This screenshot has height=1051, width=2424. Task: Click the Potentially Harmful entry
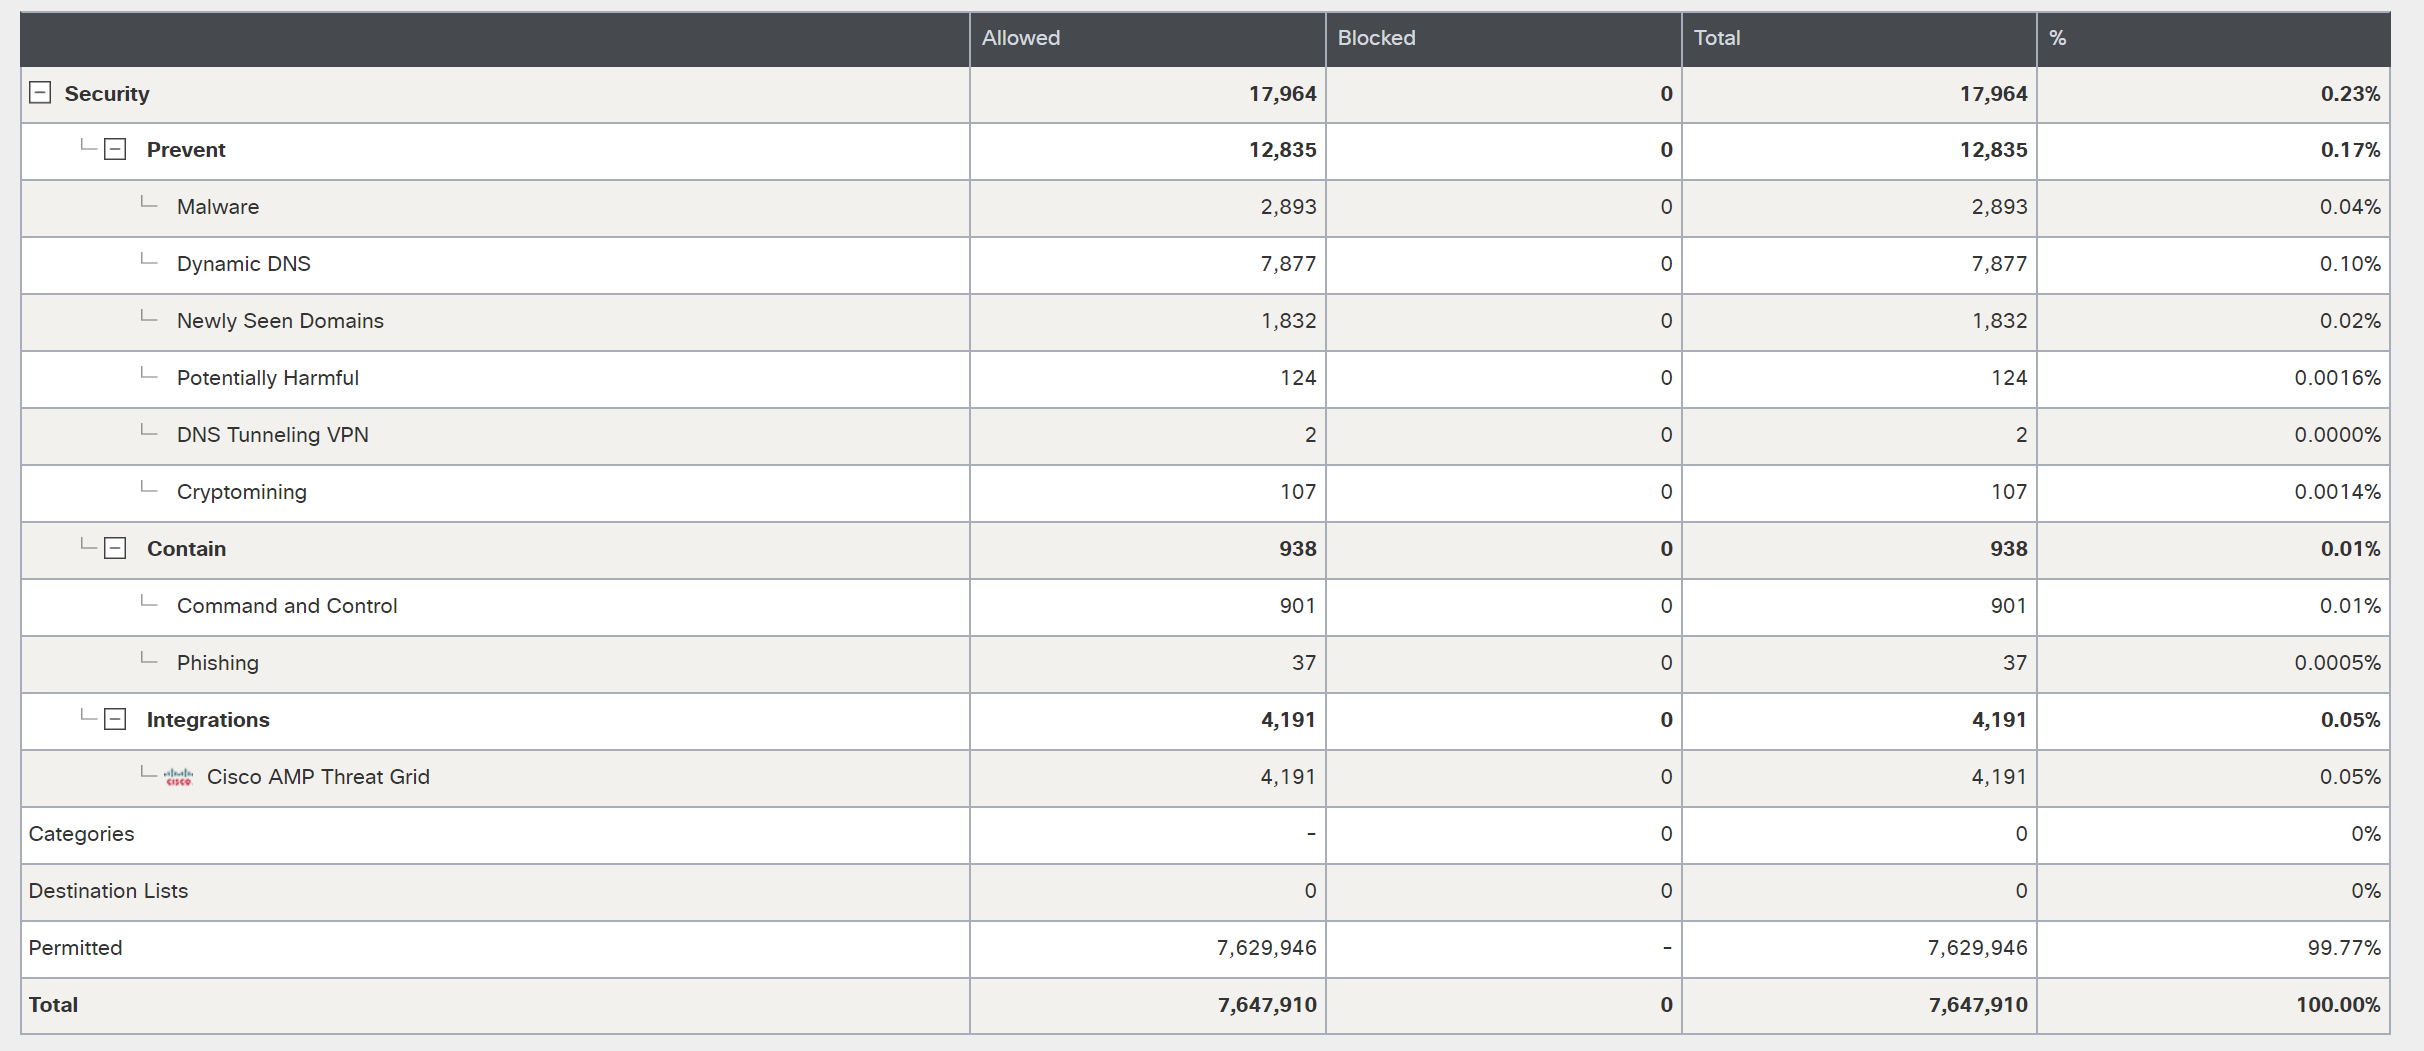click(x=268, y=378)
